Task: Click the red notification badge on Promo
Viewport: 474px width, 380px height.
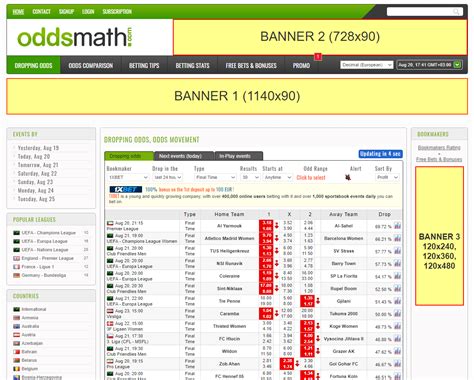Action: point(318,57)
